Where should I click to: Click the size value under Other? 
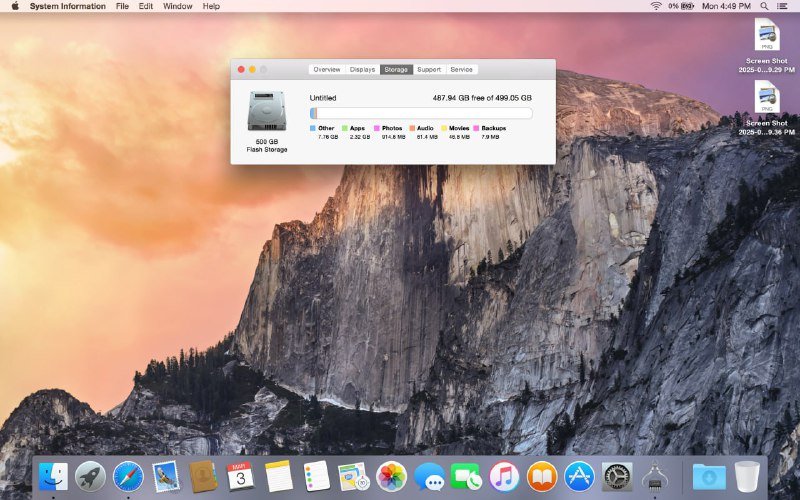coord(328,137)
